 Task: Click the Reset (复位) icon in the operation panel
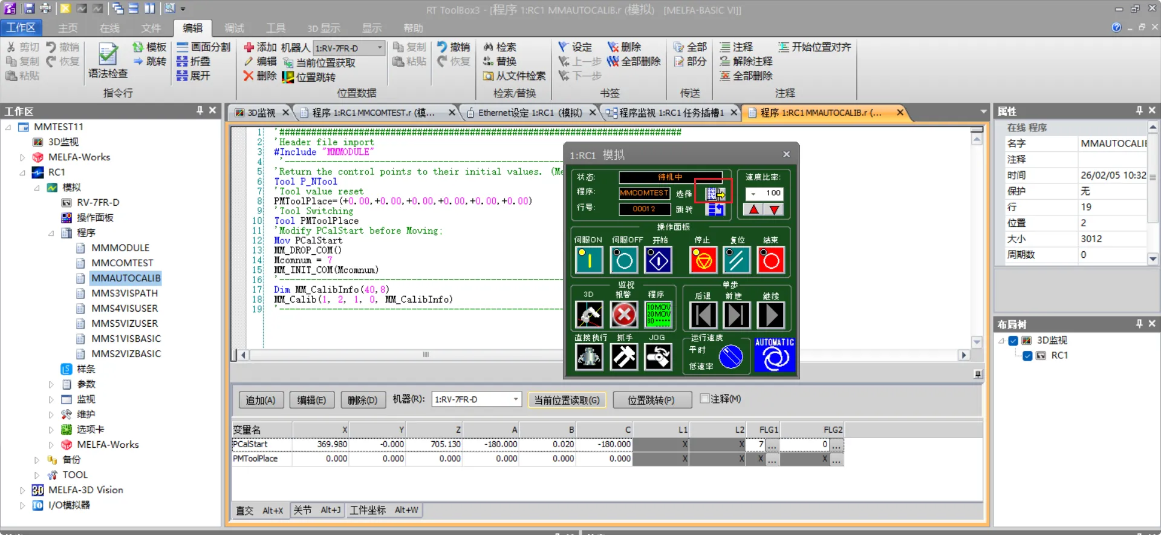[738, 260]
